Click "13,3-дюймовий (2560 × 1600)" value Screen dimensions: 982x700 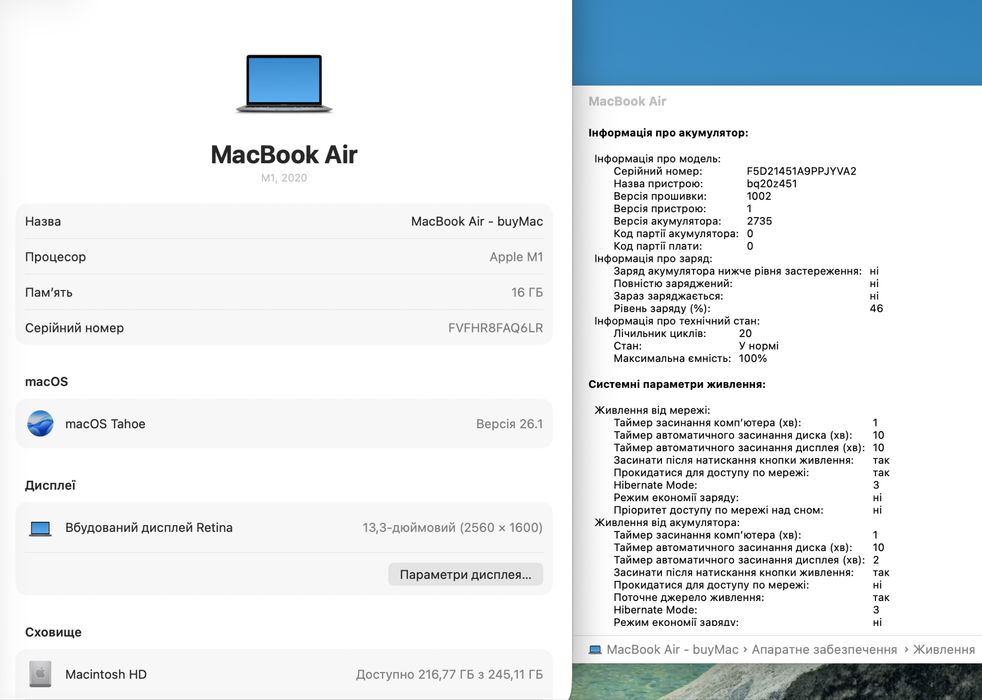point(452,528)
